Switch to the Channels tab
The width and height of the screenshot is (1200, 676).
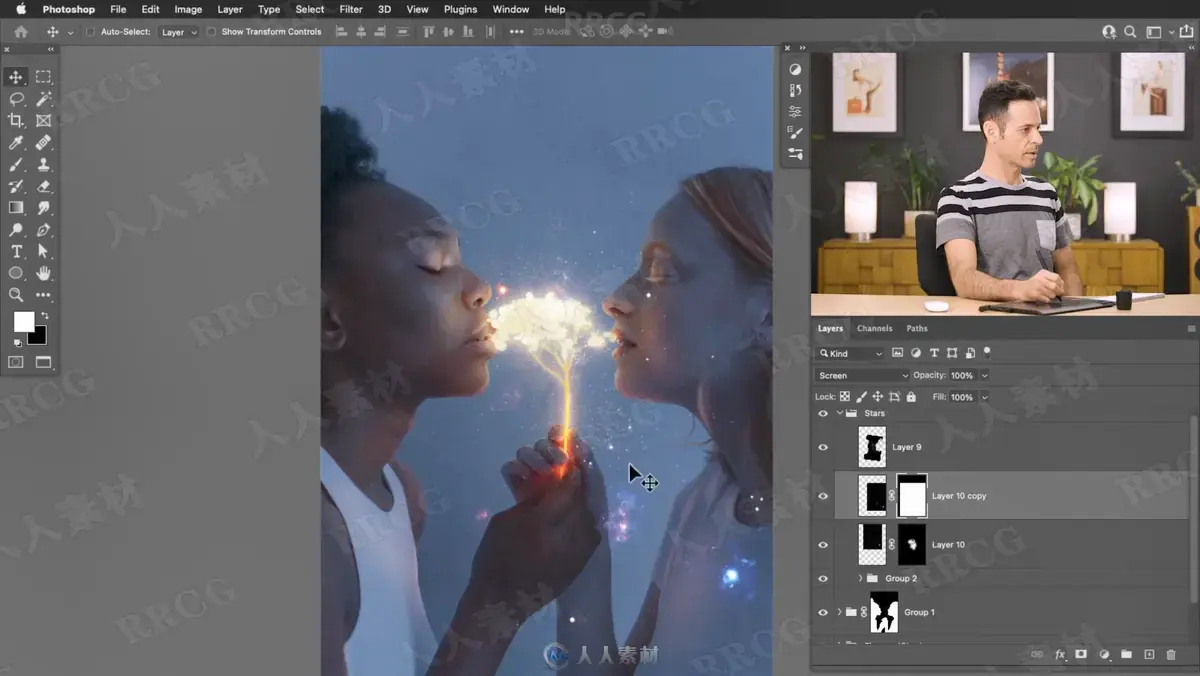click(874, 328)
